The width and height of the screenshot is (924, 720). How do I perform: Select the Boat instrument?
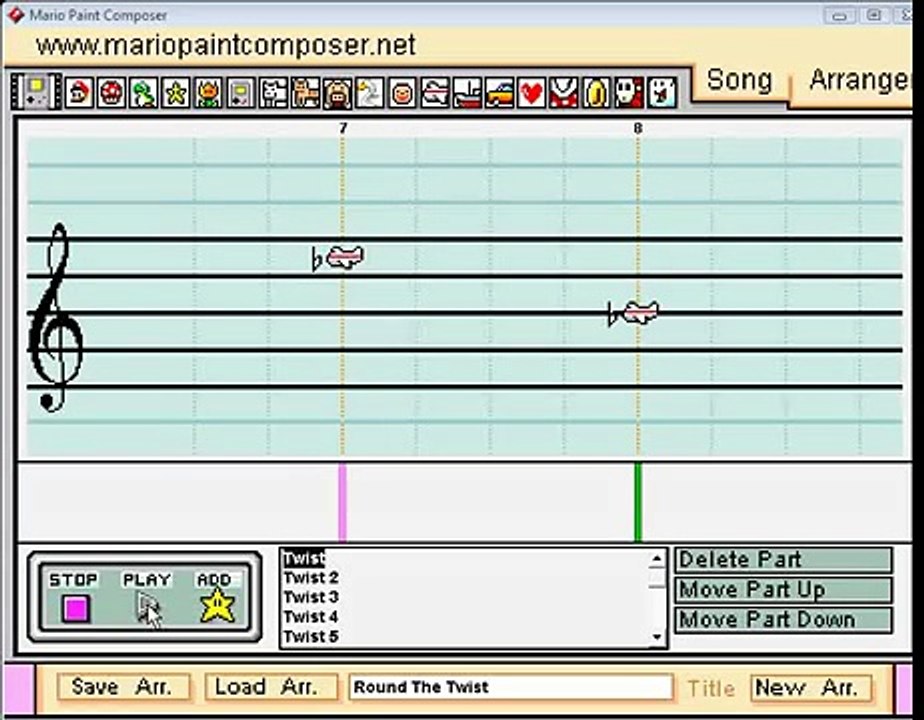coord(467,93)
